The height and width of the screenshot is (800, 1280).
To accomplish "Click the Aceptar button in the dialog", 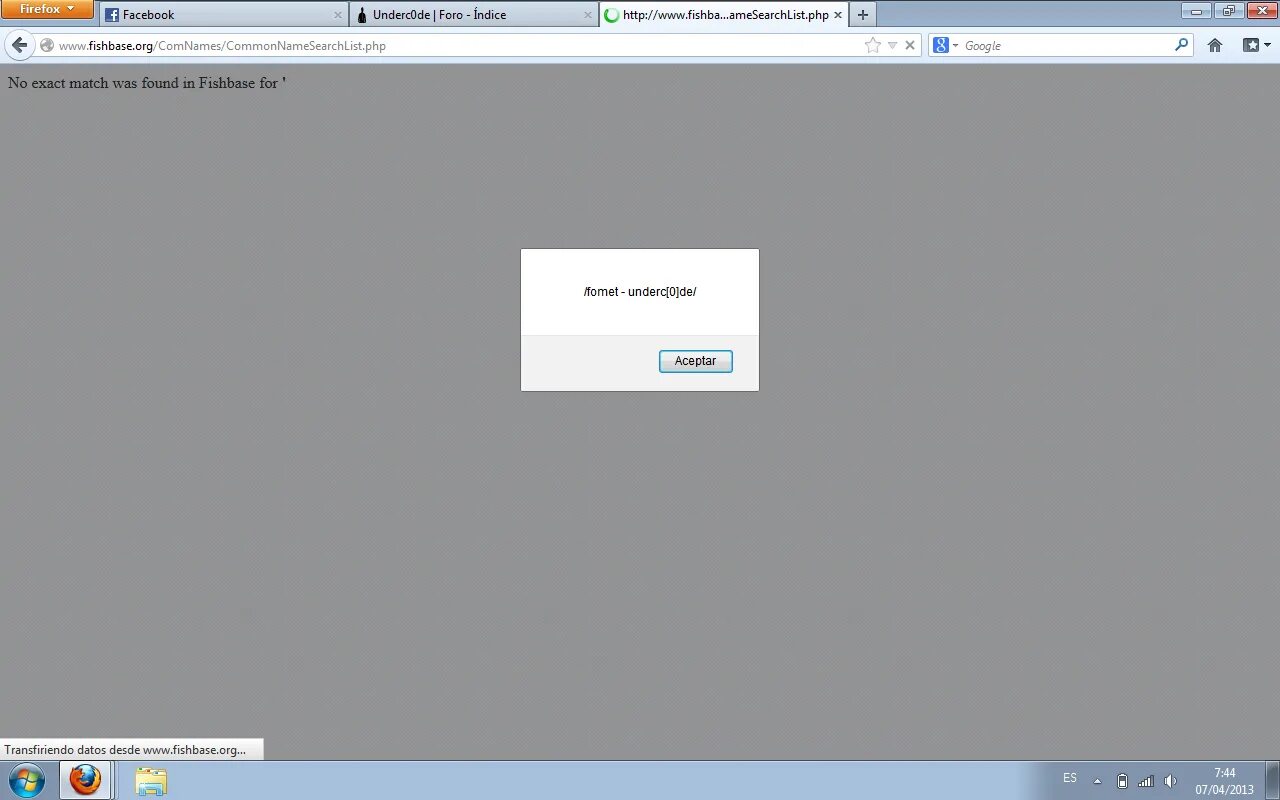I will (x=695, y=361).
